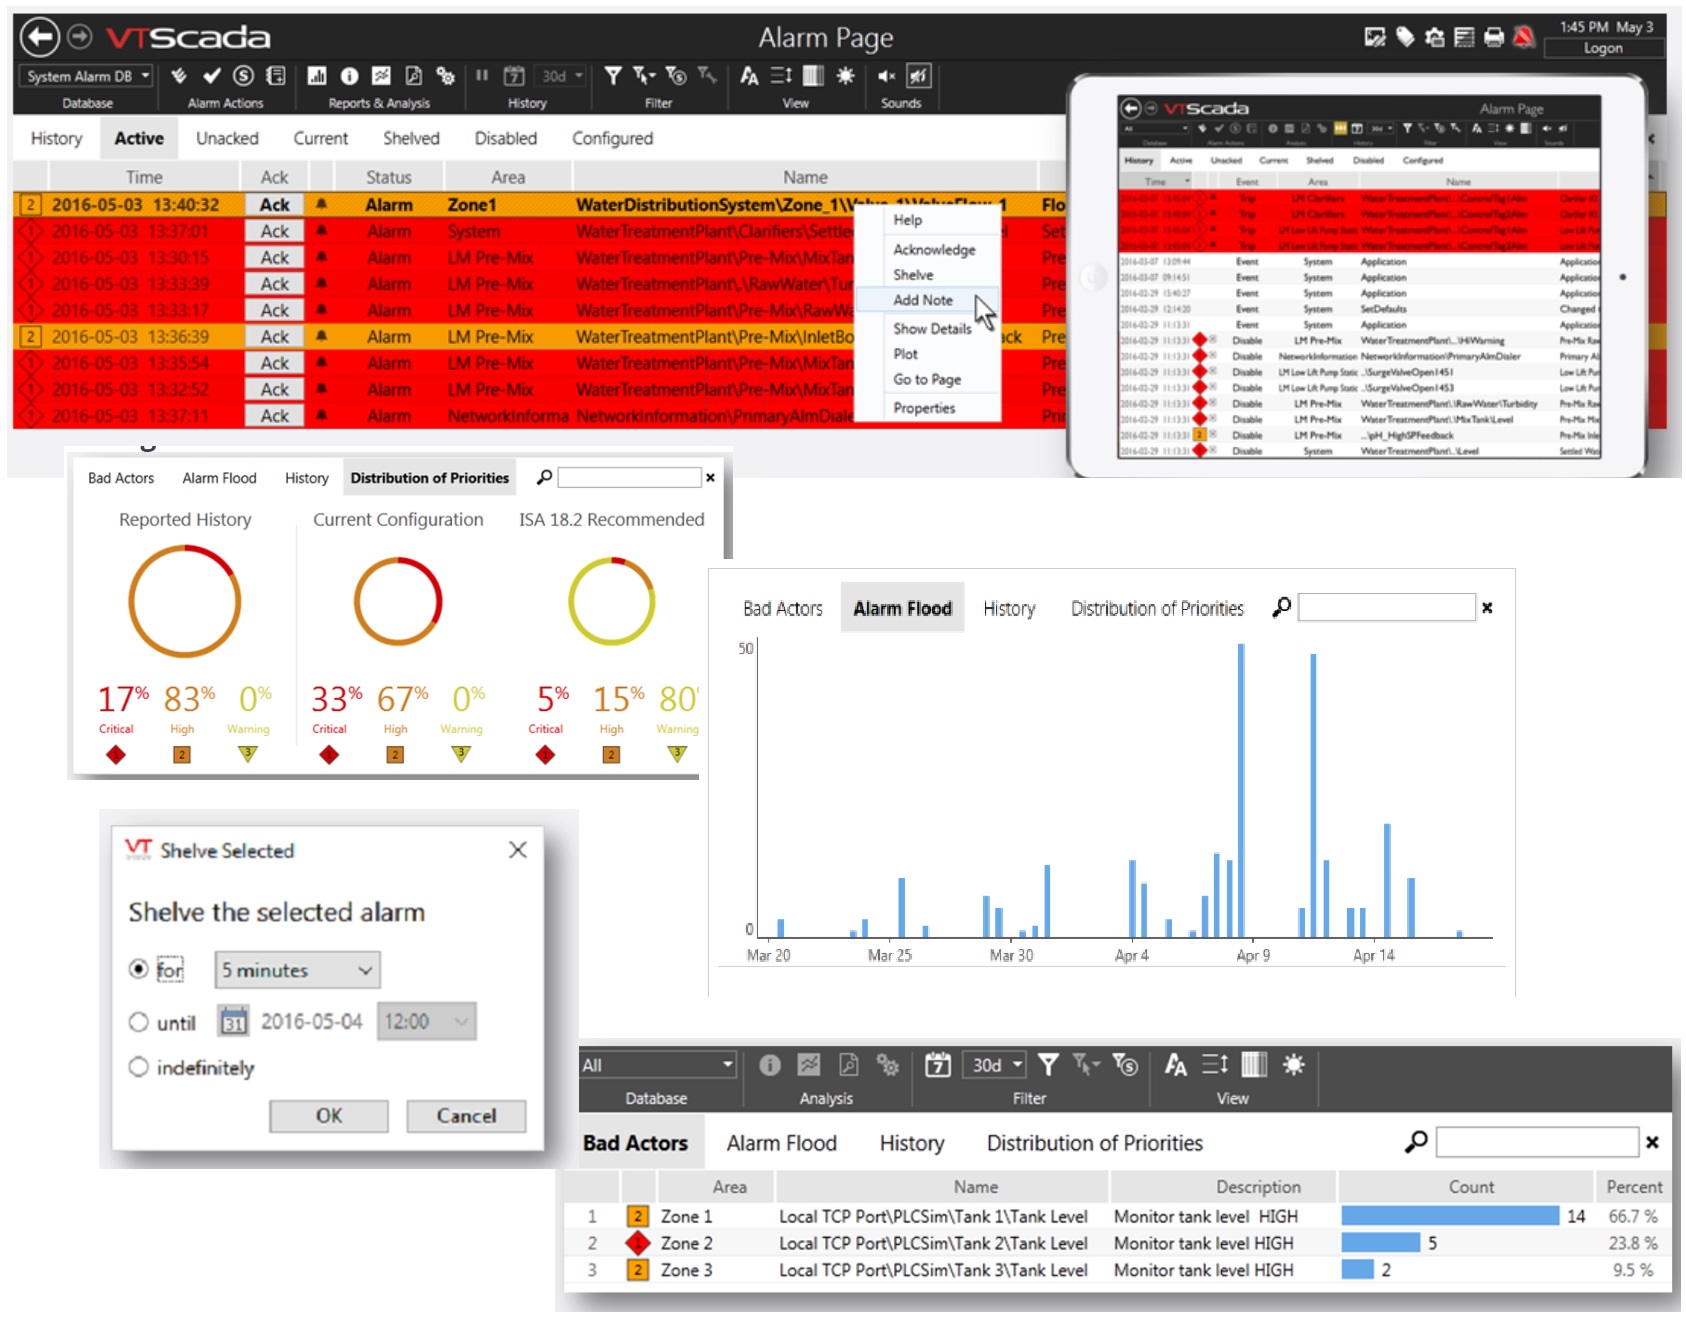Select the 'for' radio button
1686x1320 pixels.
pos(139,969)
